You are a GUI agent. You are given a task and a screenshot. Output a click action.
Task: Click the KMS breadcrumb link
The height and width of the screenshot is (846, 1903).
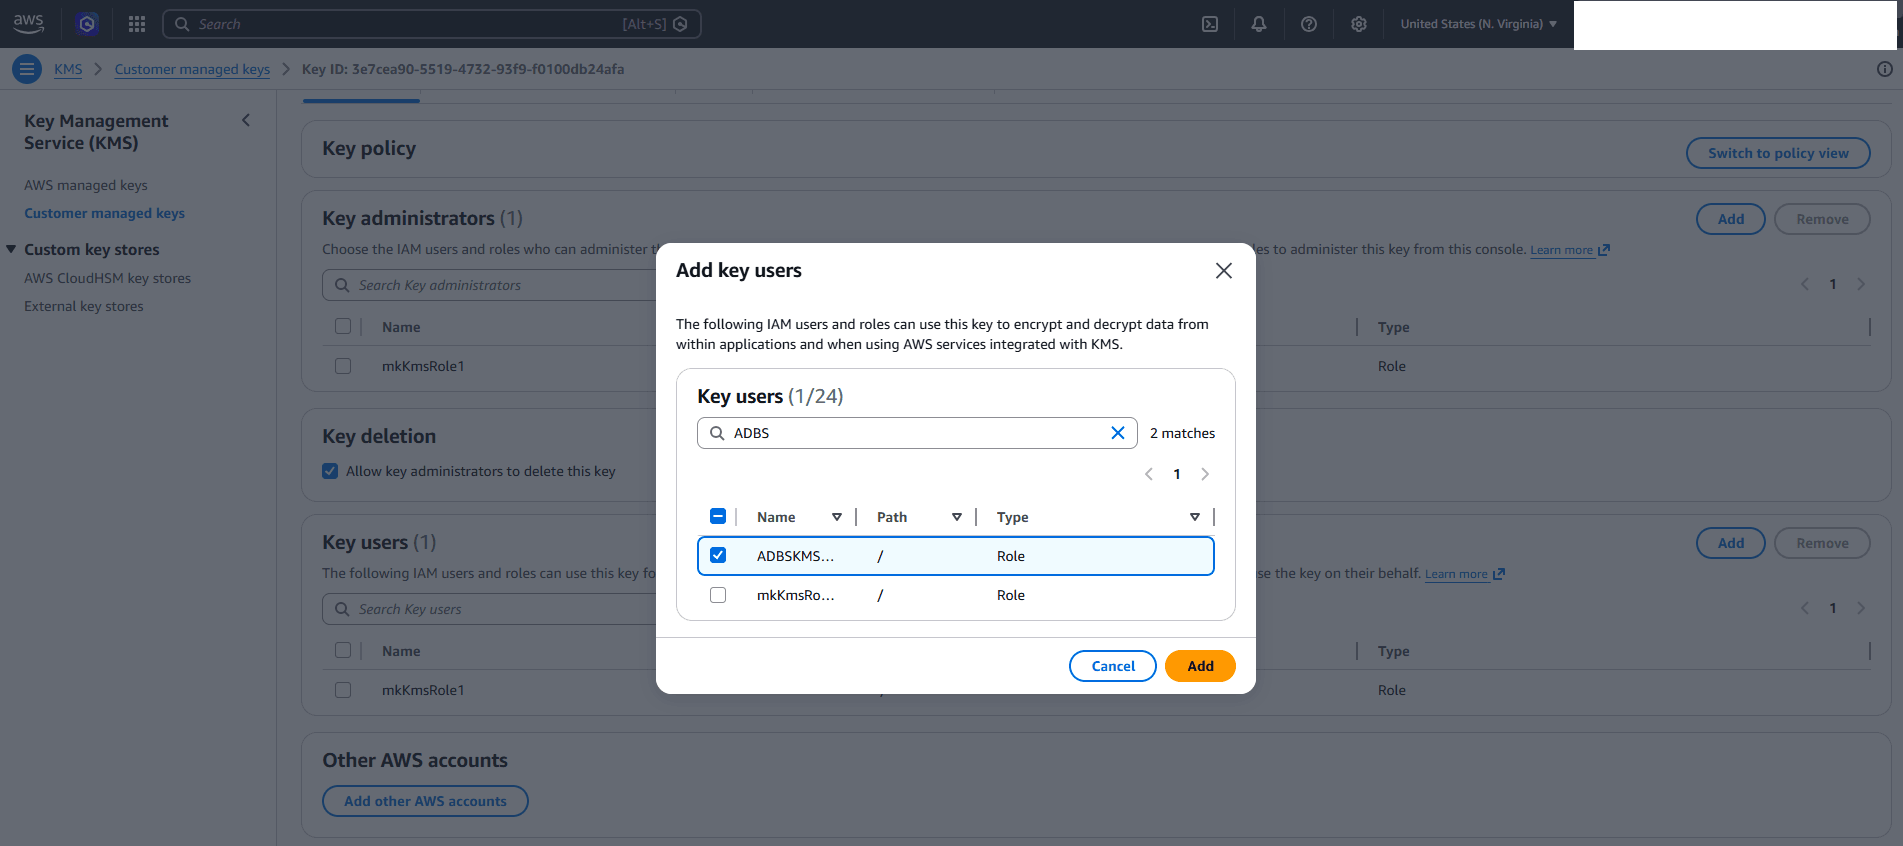click(x=68, y=69)
